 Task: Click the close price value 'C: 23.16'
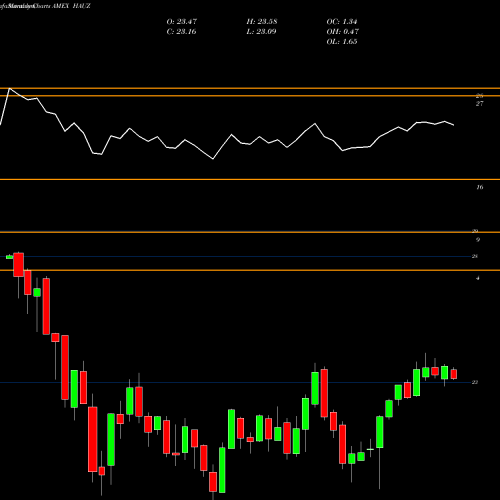pyautogui.click(x=181, y=32)
